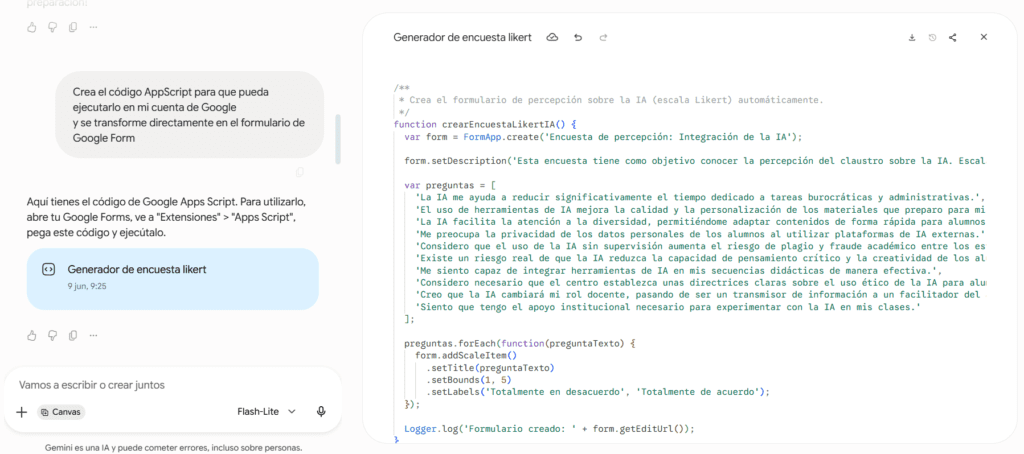Click the user message 'Crea el código AppScript'
This screenshot has height=454, width=1024.
[x=189, y=115]
